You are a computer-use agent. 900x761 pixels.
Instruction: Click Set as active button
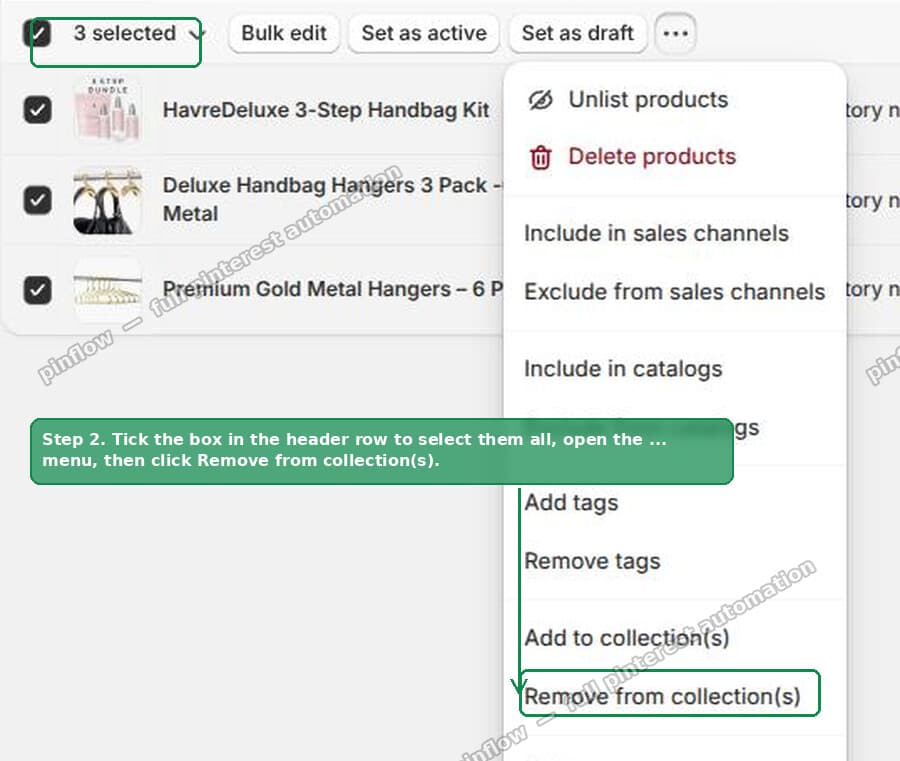[424, 33]
